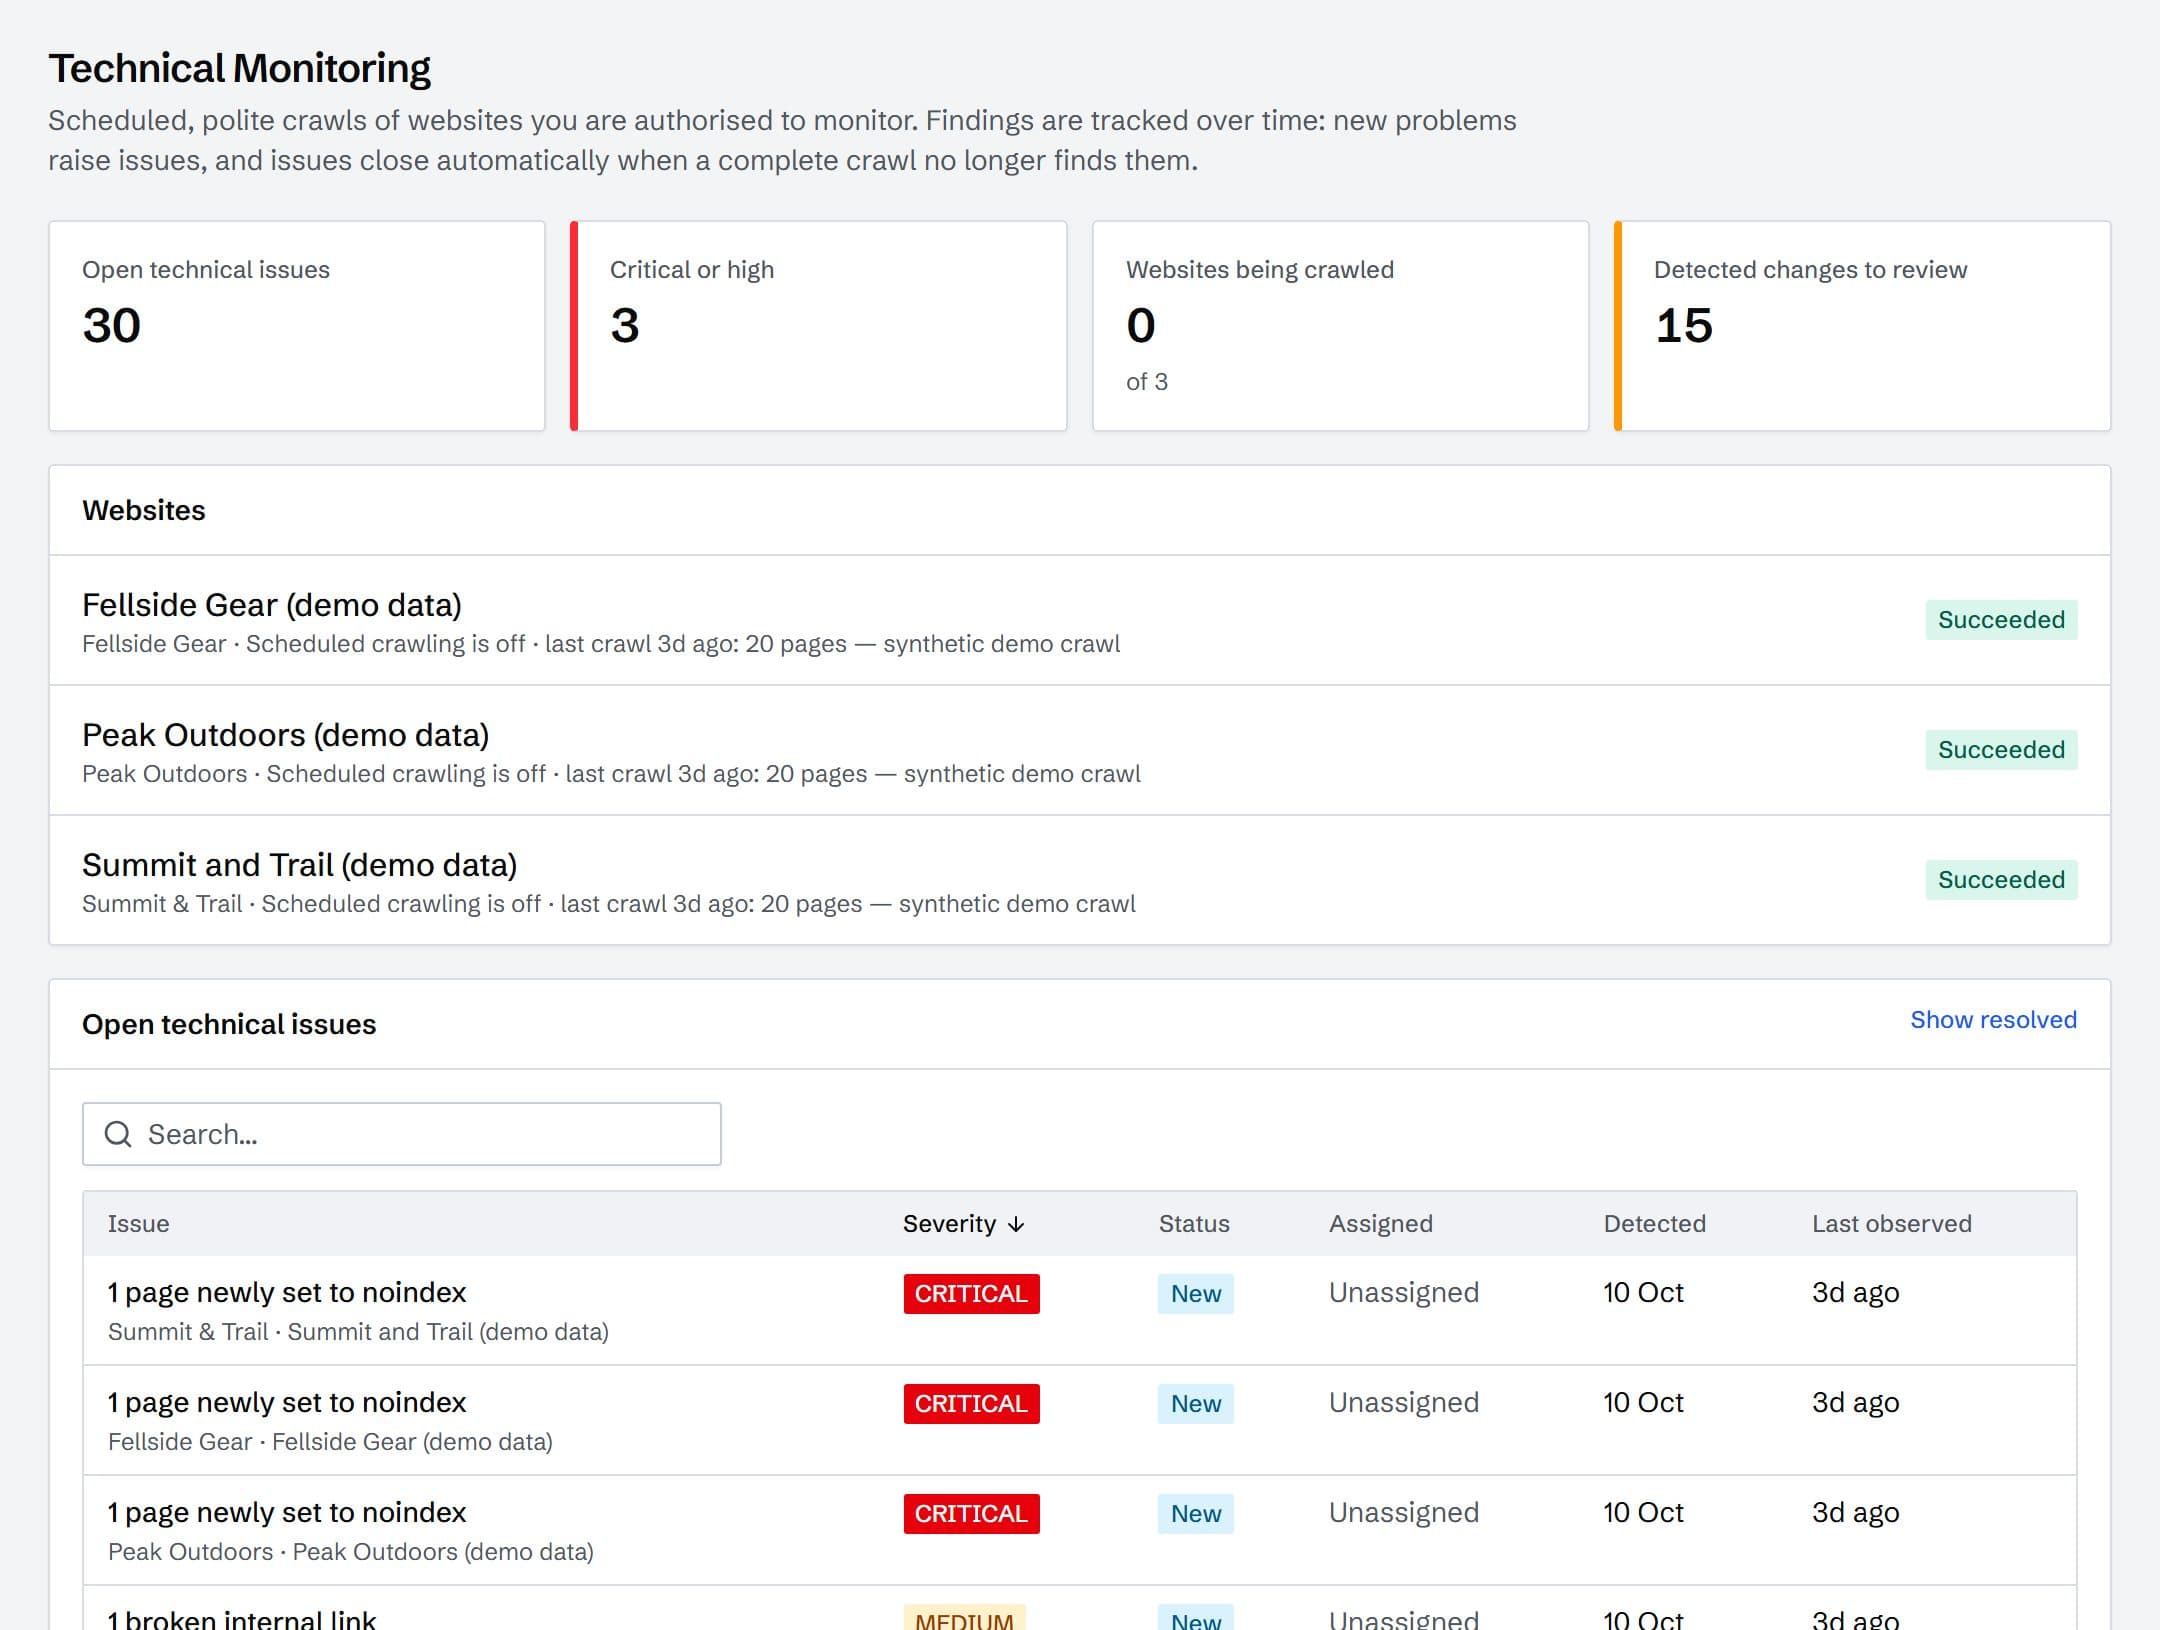Click the Severity sort arrow icon
The image size is (2160, 1630).
click(x=1016, y=1224)
